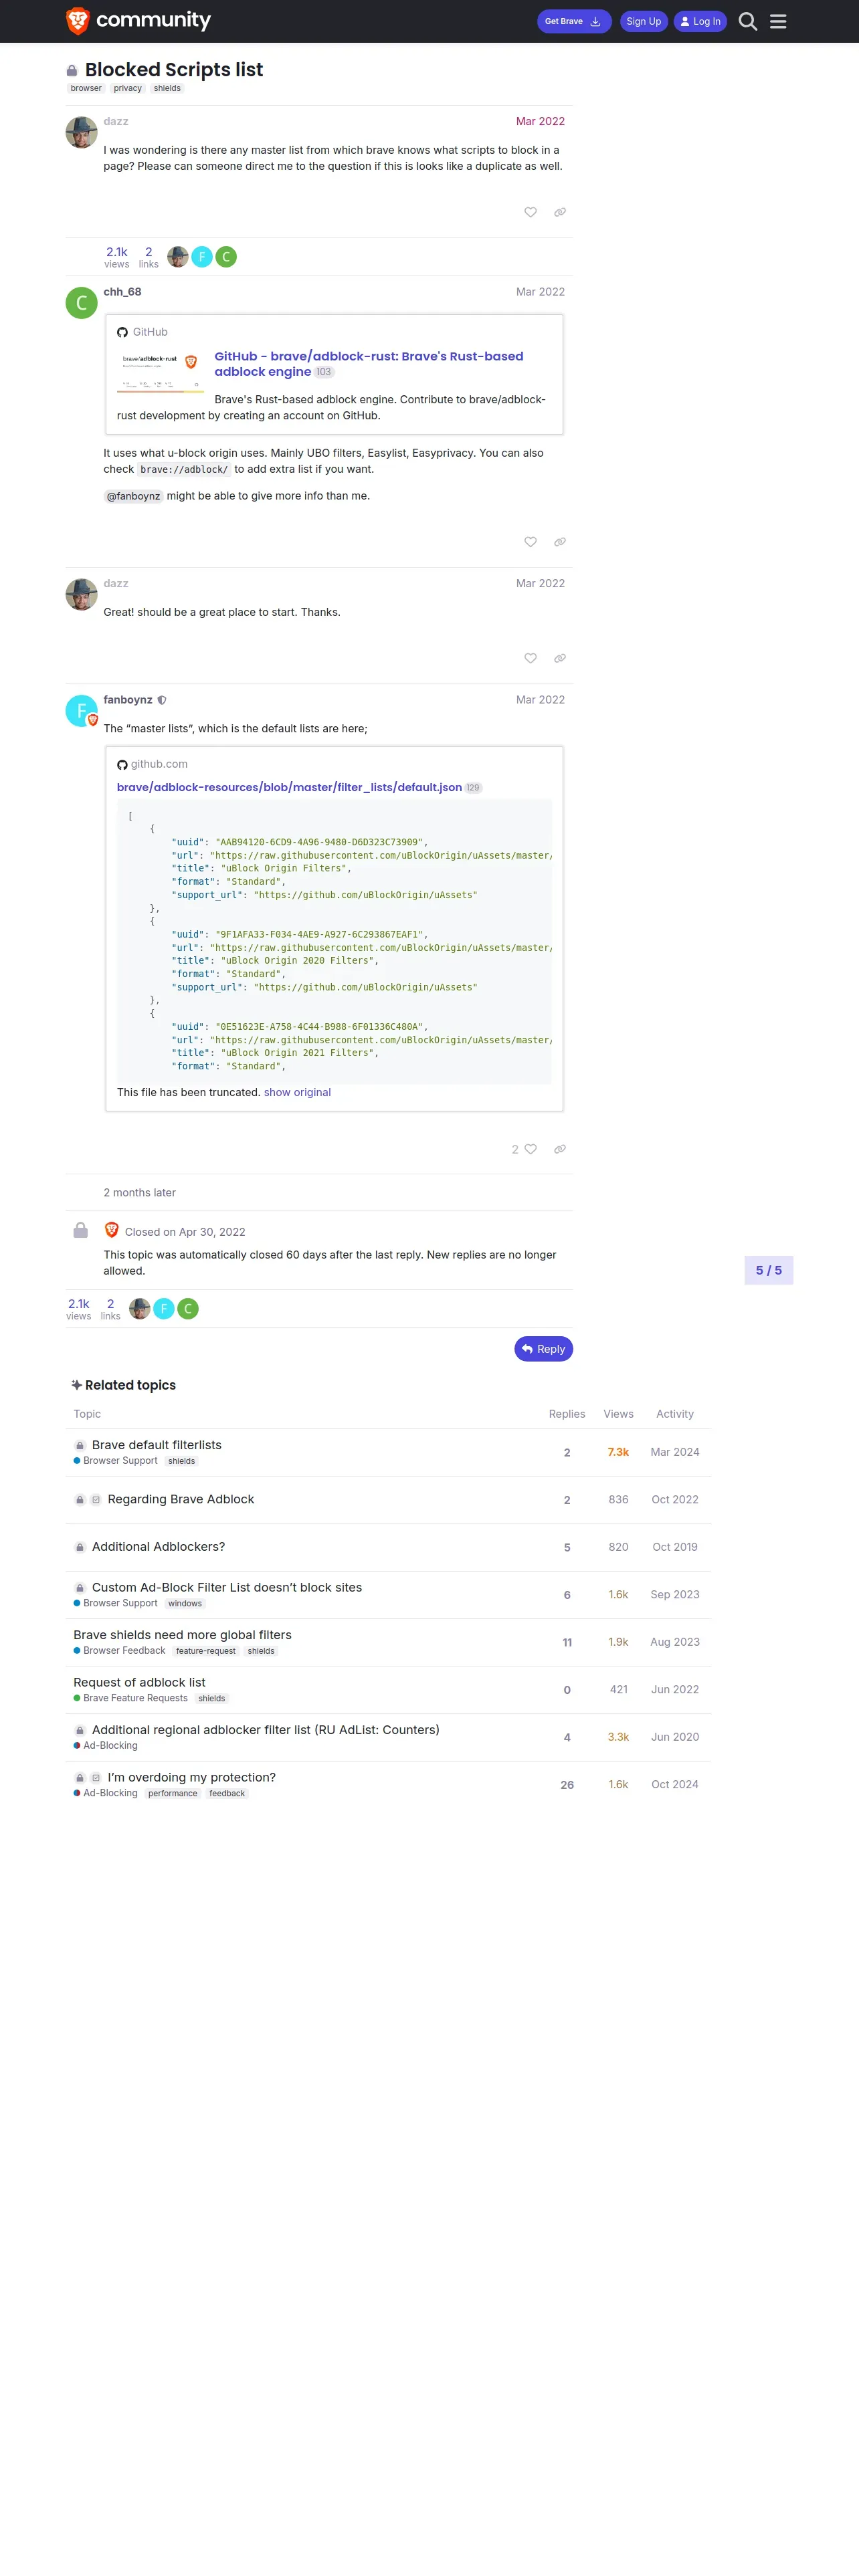Select the performance tag
Image resolution: width=859 pixels, height=2576 pixels.
(x=173, y=1794)
